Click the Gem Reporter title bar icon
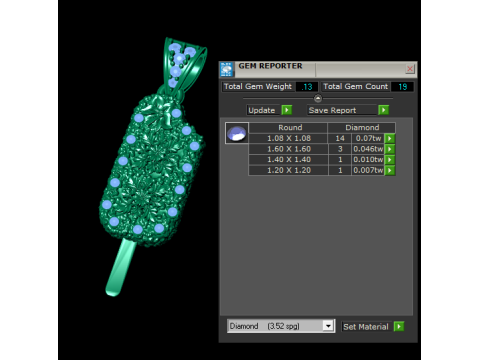 click(227, 69)
